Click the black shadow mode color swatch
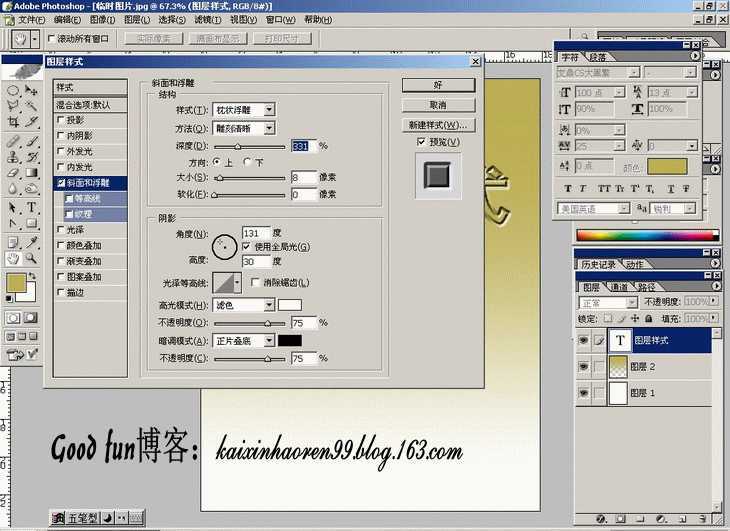This screenshot has width=730, height=531. point(290,341)
